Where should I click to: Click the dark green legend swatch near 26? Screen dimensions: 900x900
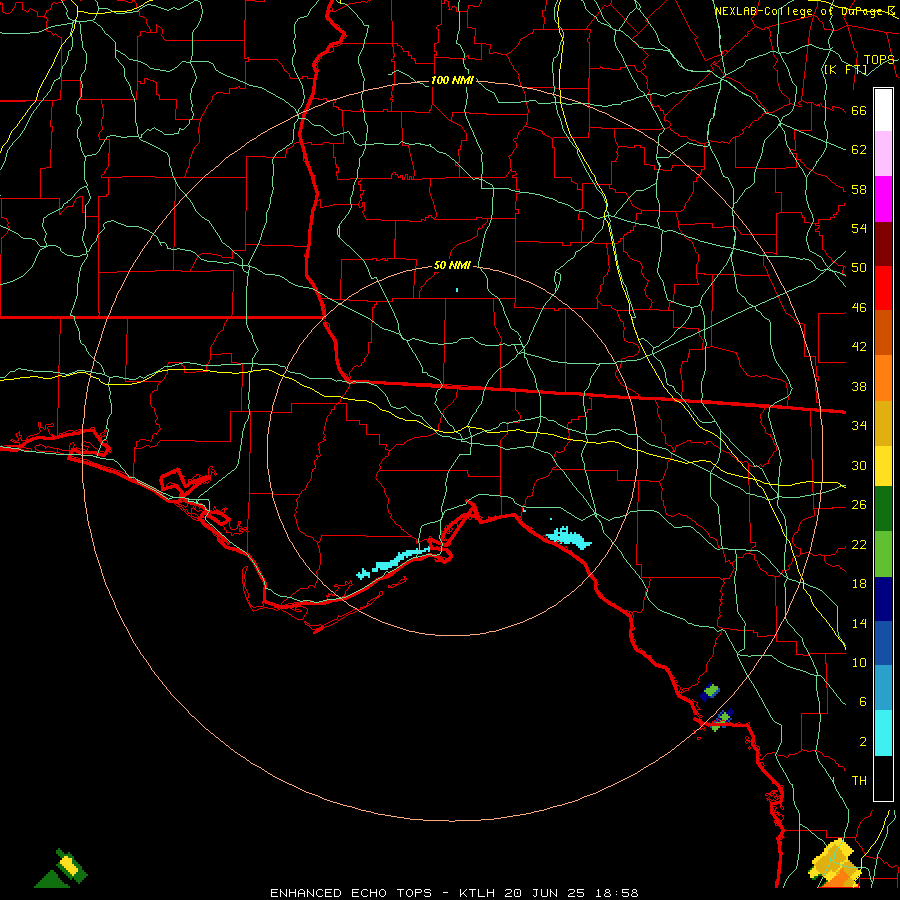click(883, 509)
